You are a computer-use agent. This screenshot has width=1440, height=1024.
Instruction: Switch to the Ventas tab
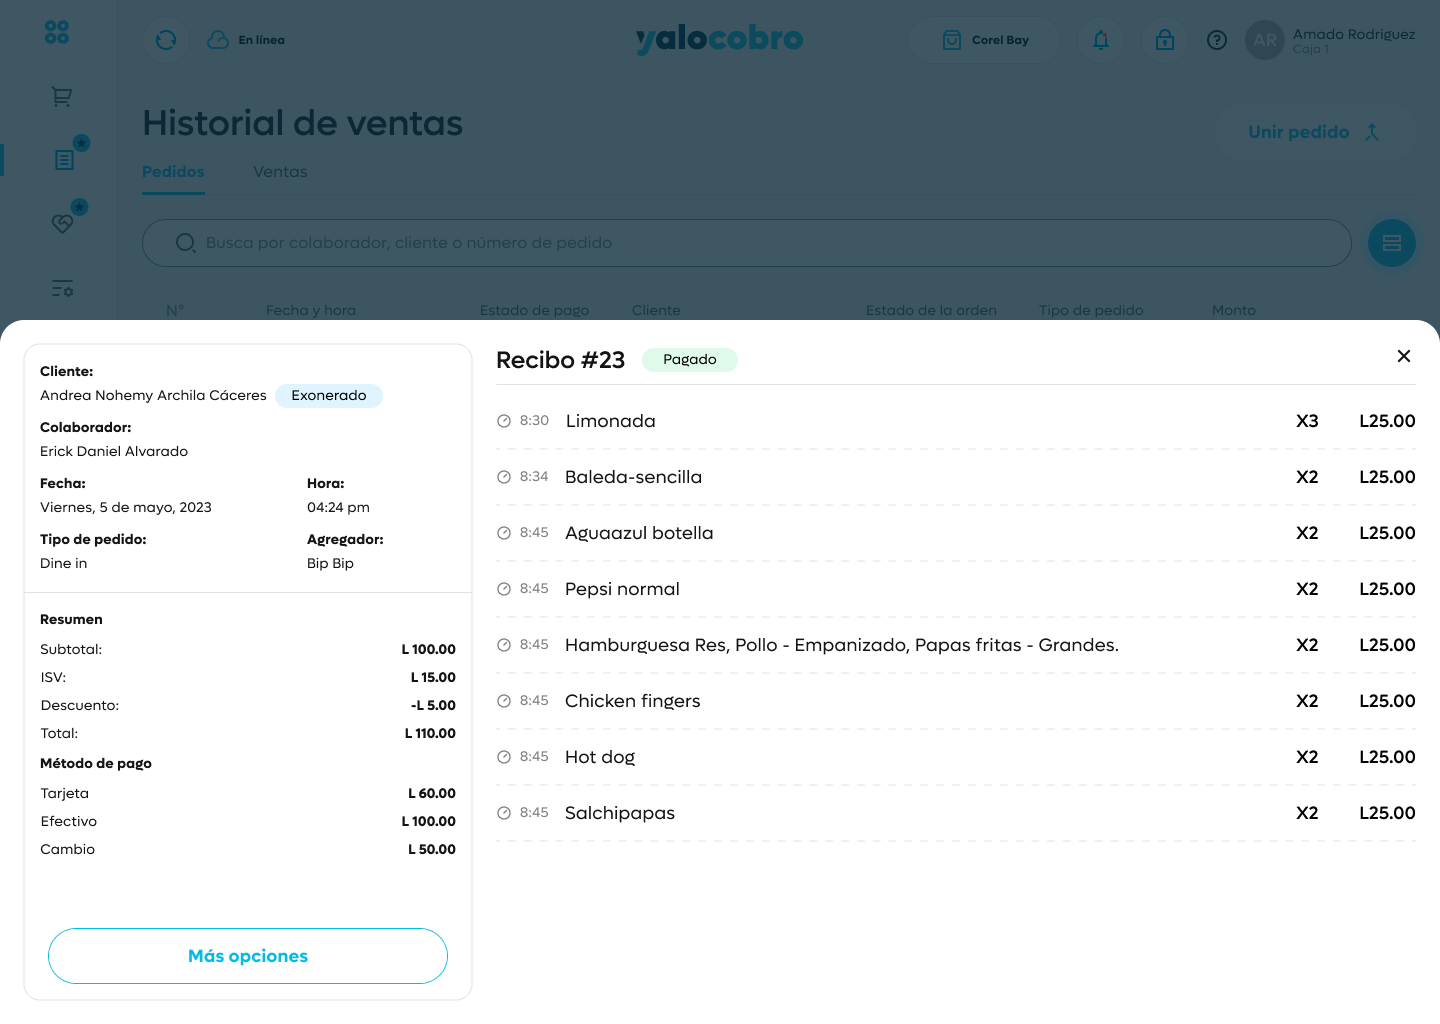[280, 172]
